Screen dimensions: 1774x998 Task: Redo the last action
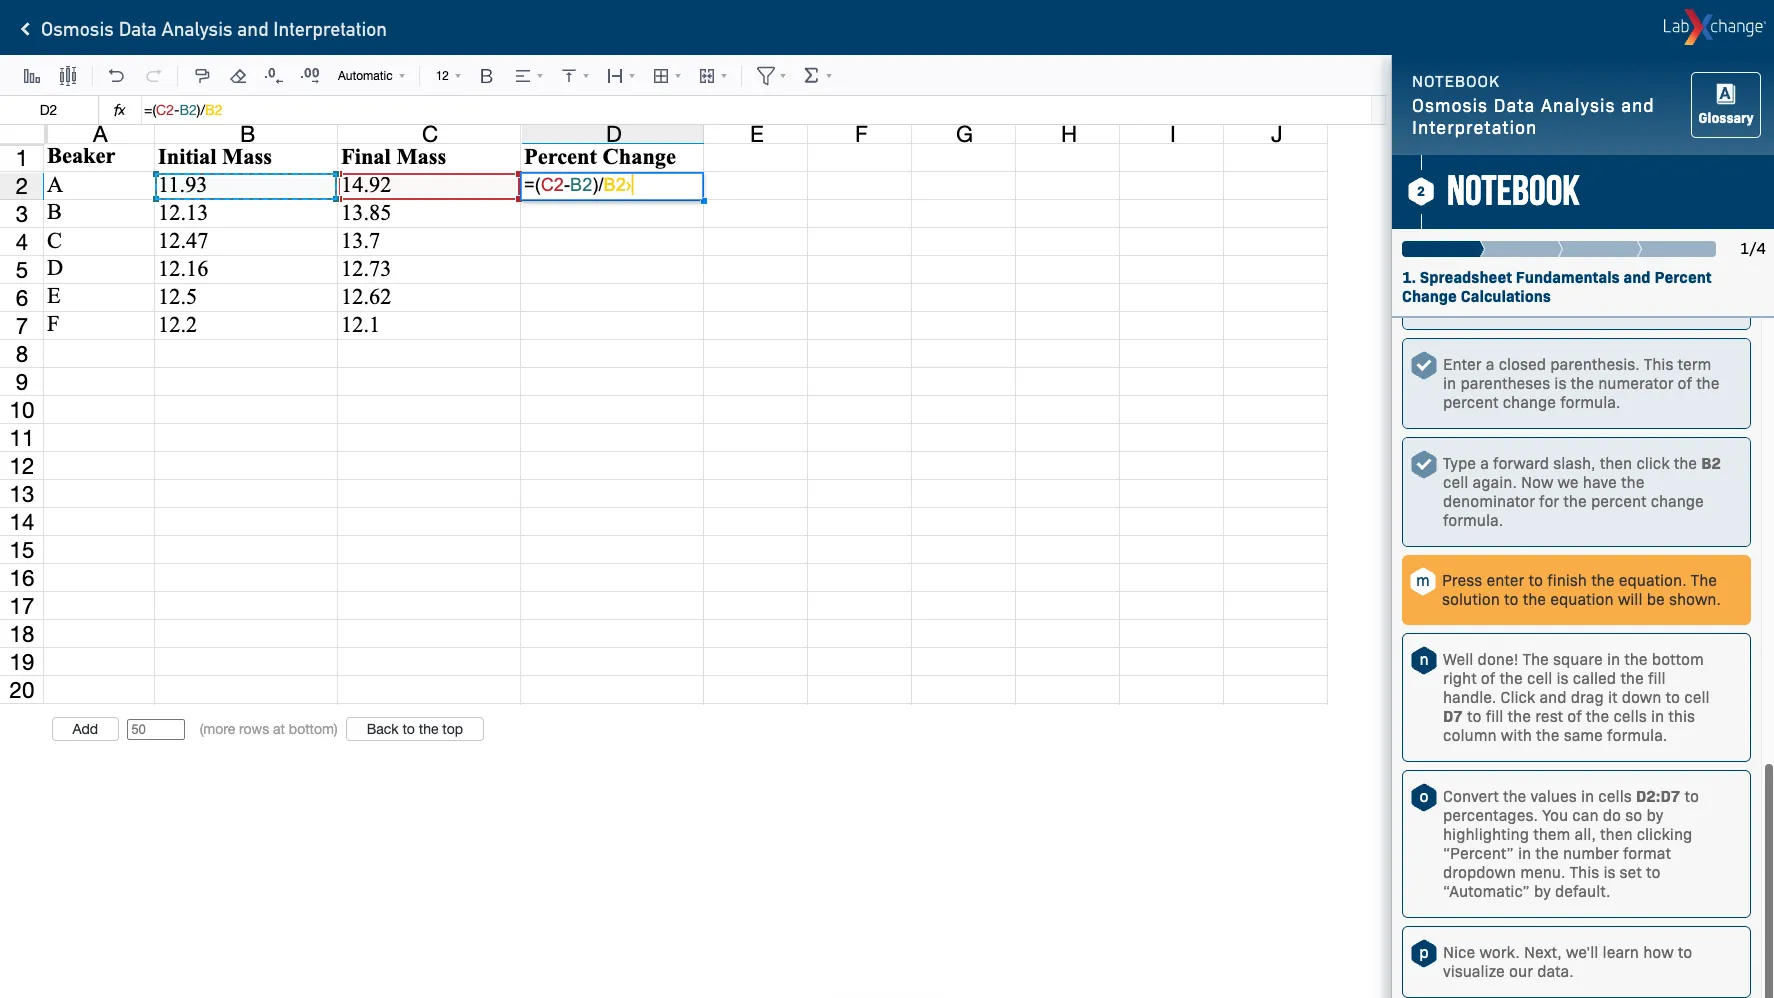coord(154,76)
